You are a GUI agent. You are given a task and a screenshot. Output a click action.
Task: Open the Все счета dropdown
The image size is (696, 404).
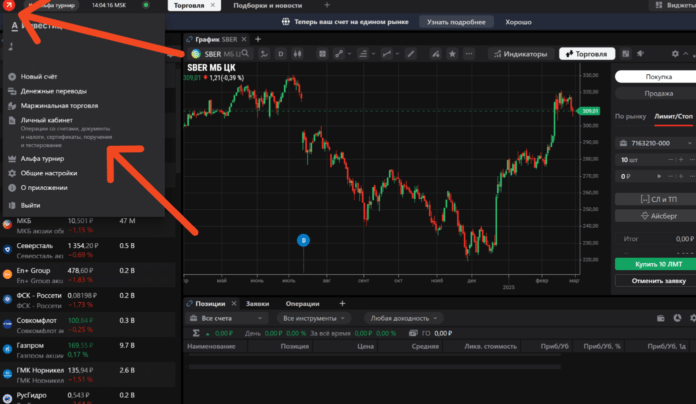pos(226,318)
